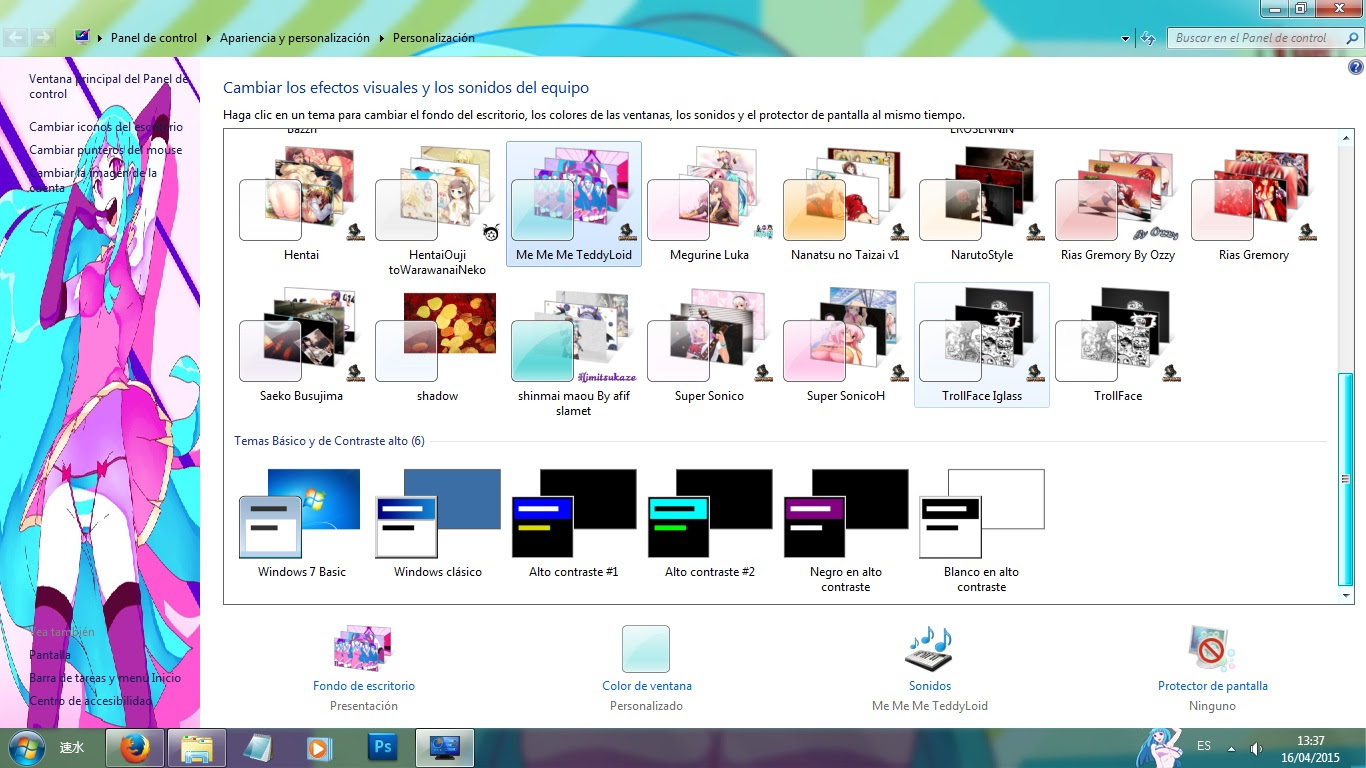Click the Color de ventana link

(x=647, y=686)
